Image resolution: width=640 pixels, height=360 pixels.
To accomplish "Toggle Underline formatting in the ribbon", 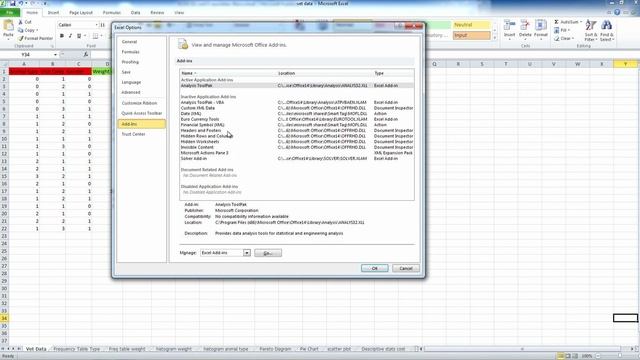I will pyautogui.click(x=79, y=36).
